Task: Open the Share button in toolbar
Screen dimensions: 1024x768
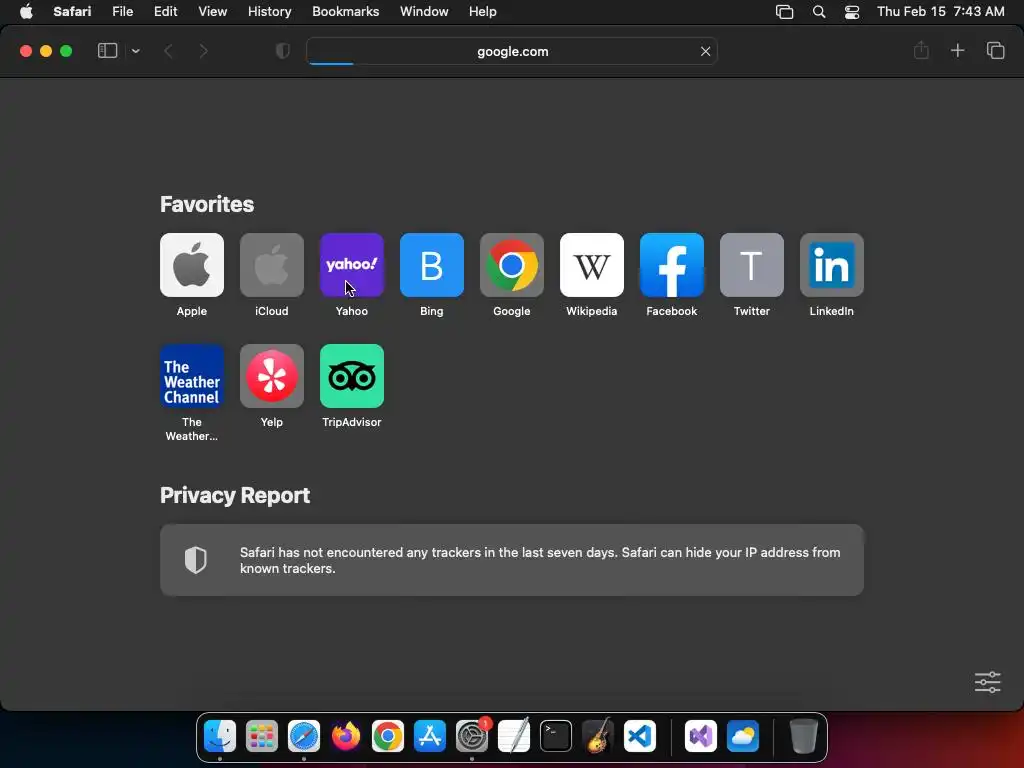Action: [x=921, y=50]
